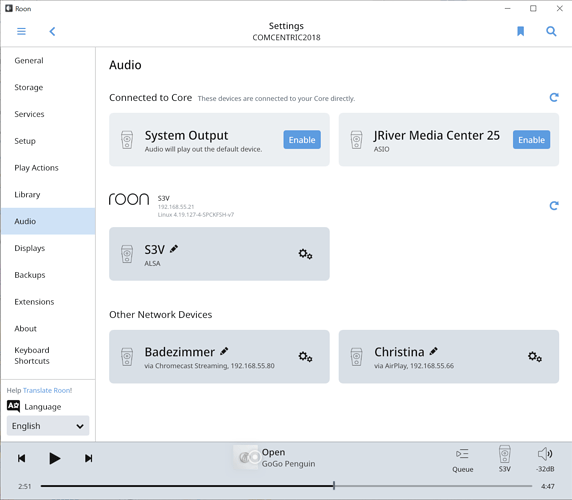Open bookmarks via the bookmark icon
Screen dimensions: 572x500
(x=521, y=31)
